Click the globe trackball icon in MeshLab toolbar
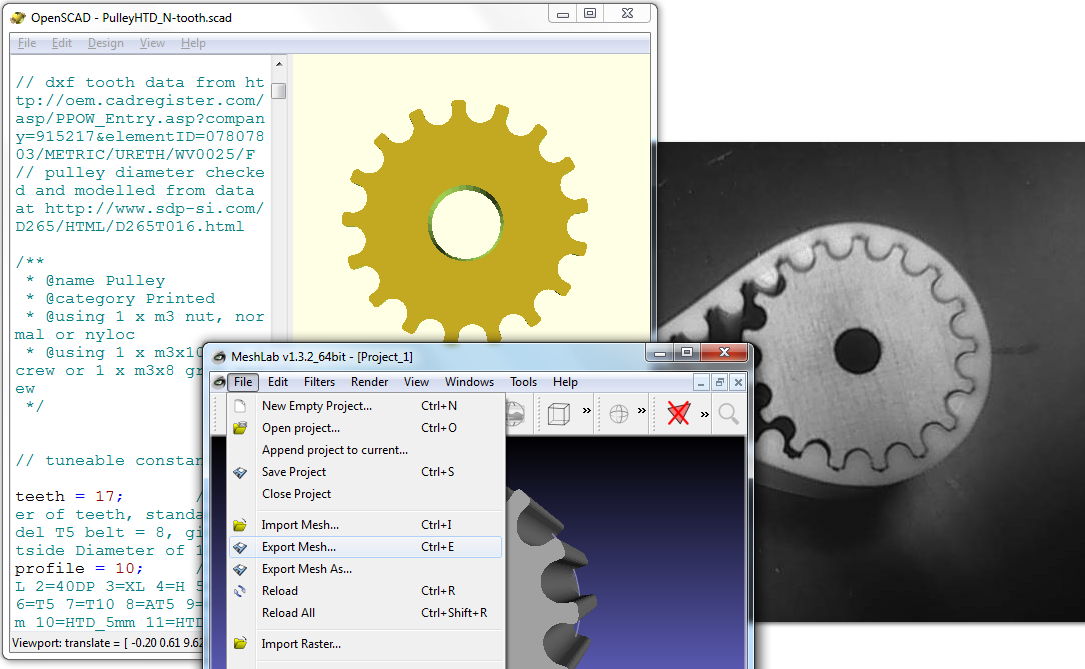Image resolution: width=1085 pixels, height=669 pixels. (x=619, y=414)
